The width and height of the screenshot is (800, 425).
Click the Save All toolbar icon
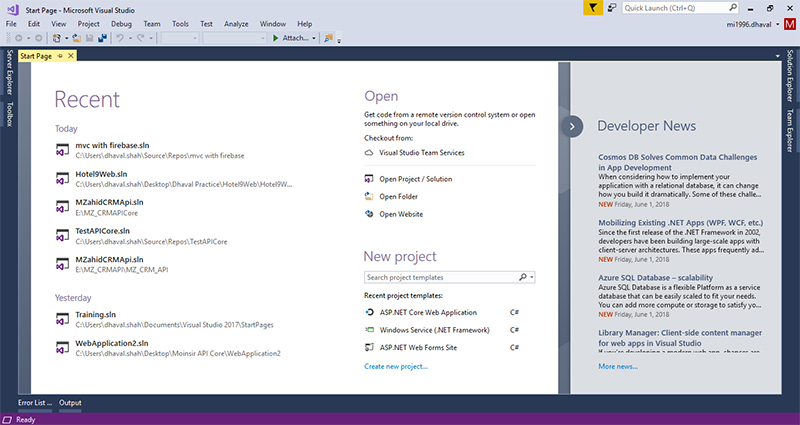point(102,38)
